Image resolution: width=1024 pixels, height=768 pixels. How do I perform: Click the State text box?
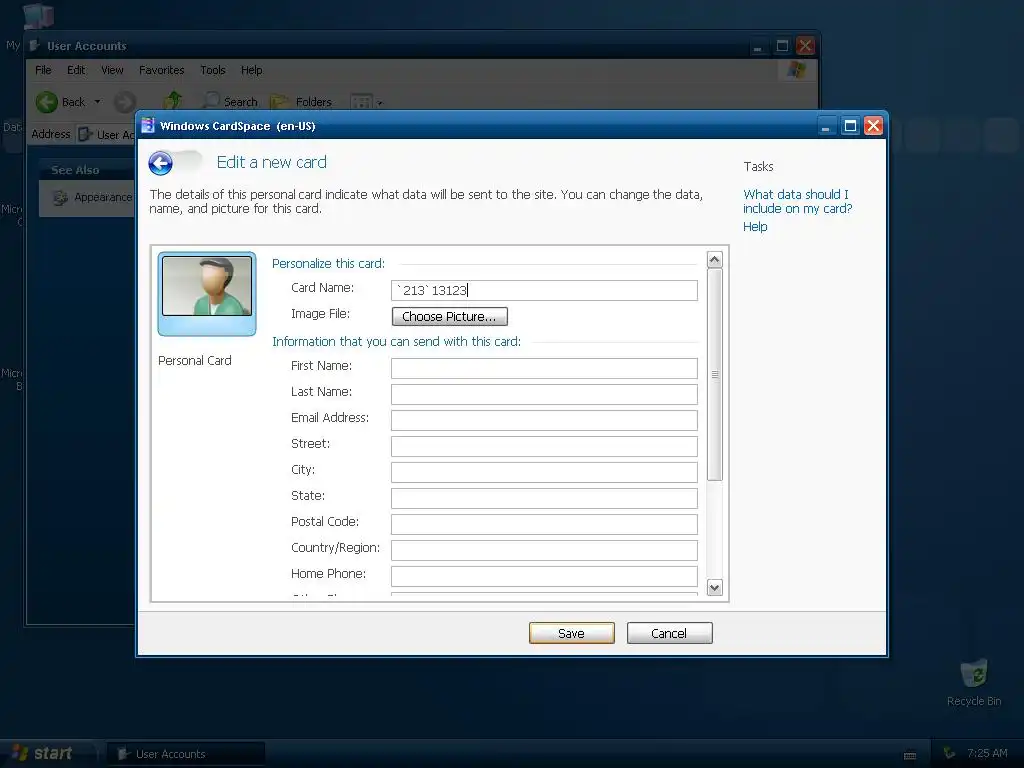[x=544, y=498]
